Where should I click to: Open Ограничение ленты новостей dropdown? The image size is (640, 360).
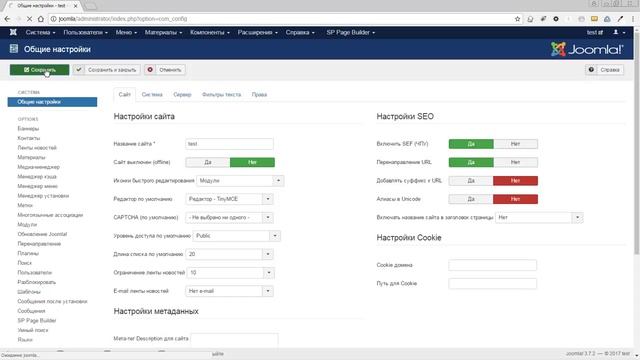231,272
